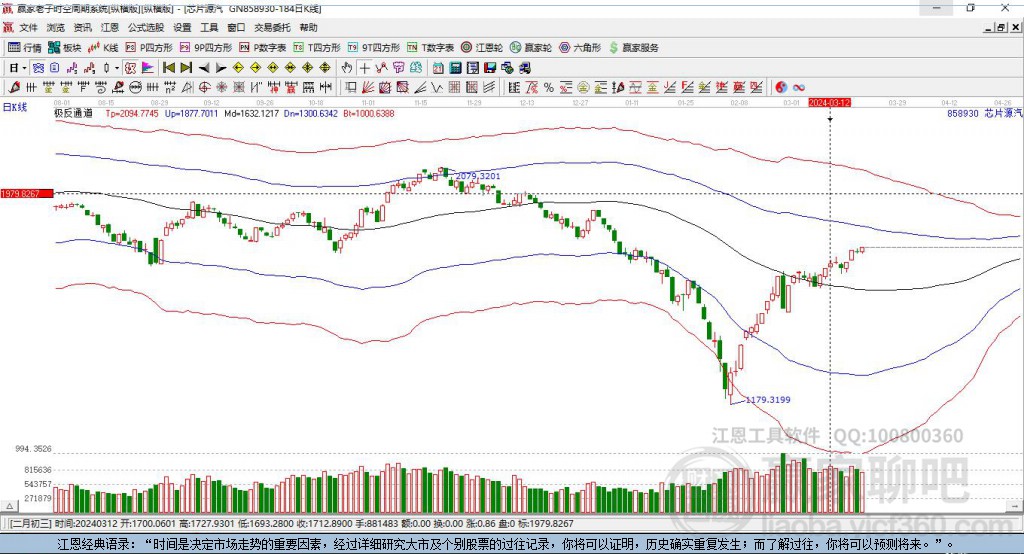This screenshot has height=554, width=1024.
Task: Click the 1179.3199 low price label
Action: [x=768, y=400]
